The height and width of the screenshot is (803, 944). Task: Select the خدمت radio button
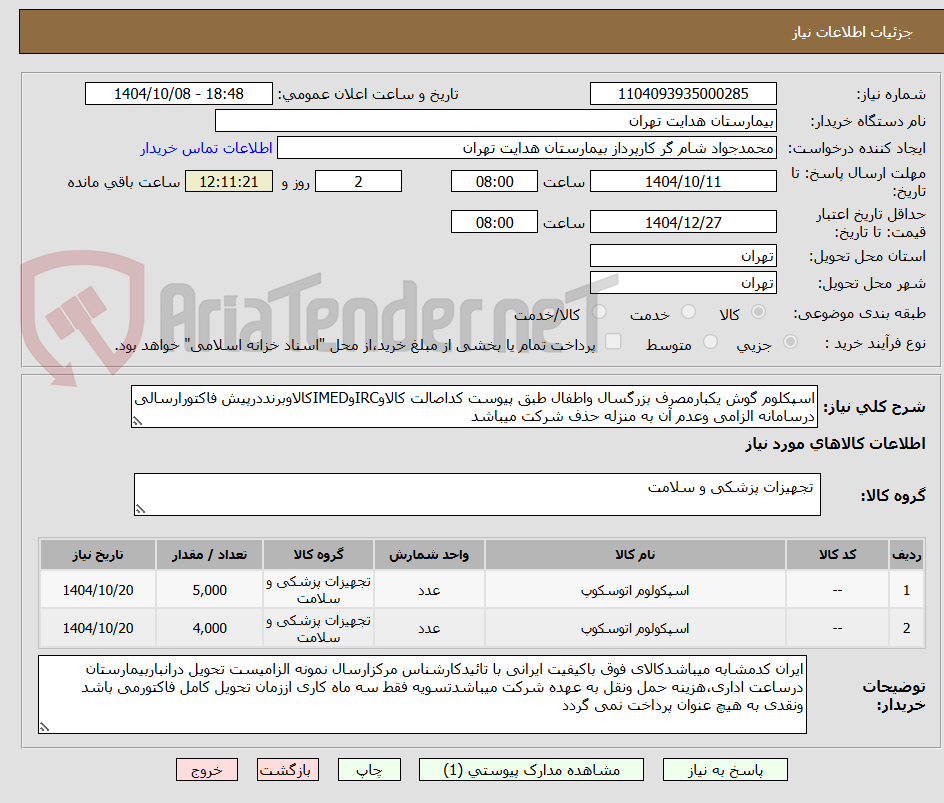pyautogui.click(x=688, y=311)
